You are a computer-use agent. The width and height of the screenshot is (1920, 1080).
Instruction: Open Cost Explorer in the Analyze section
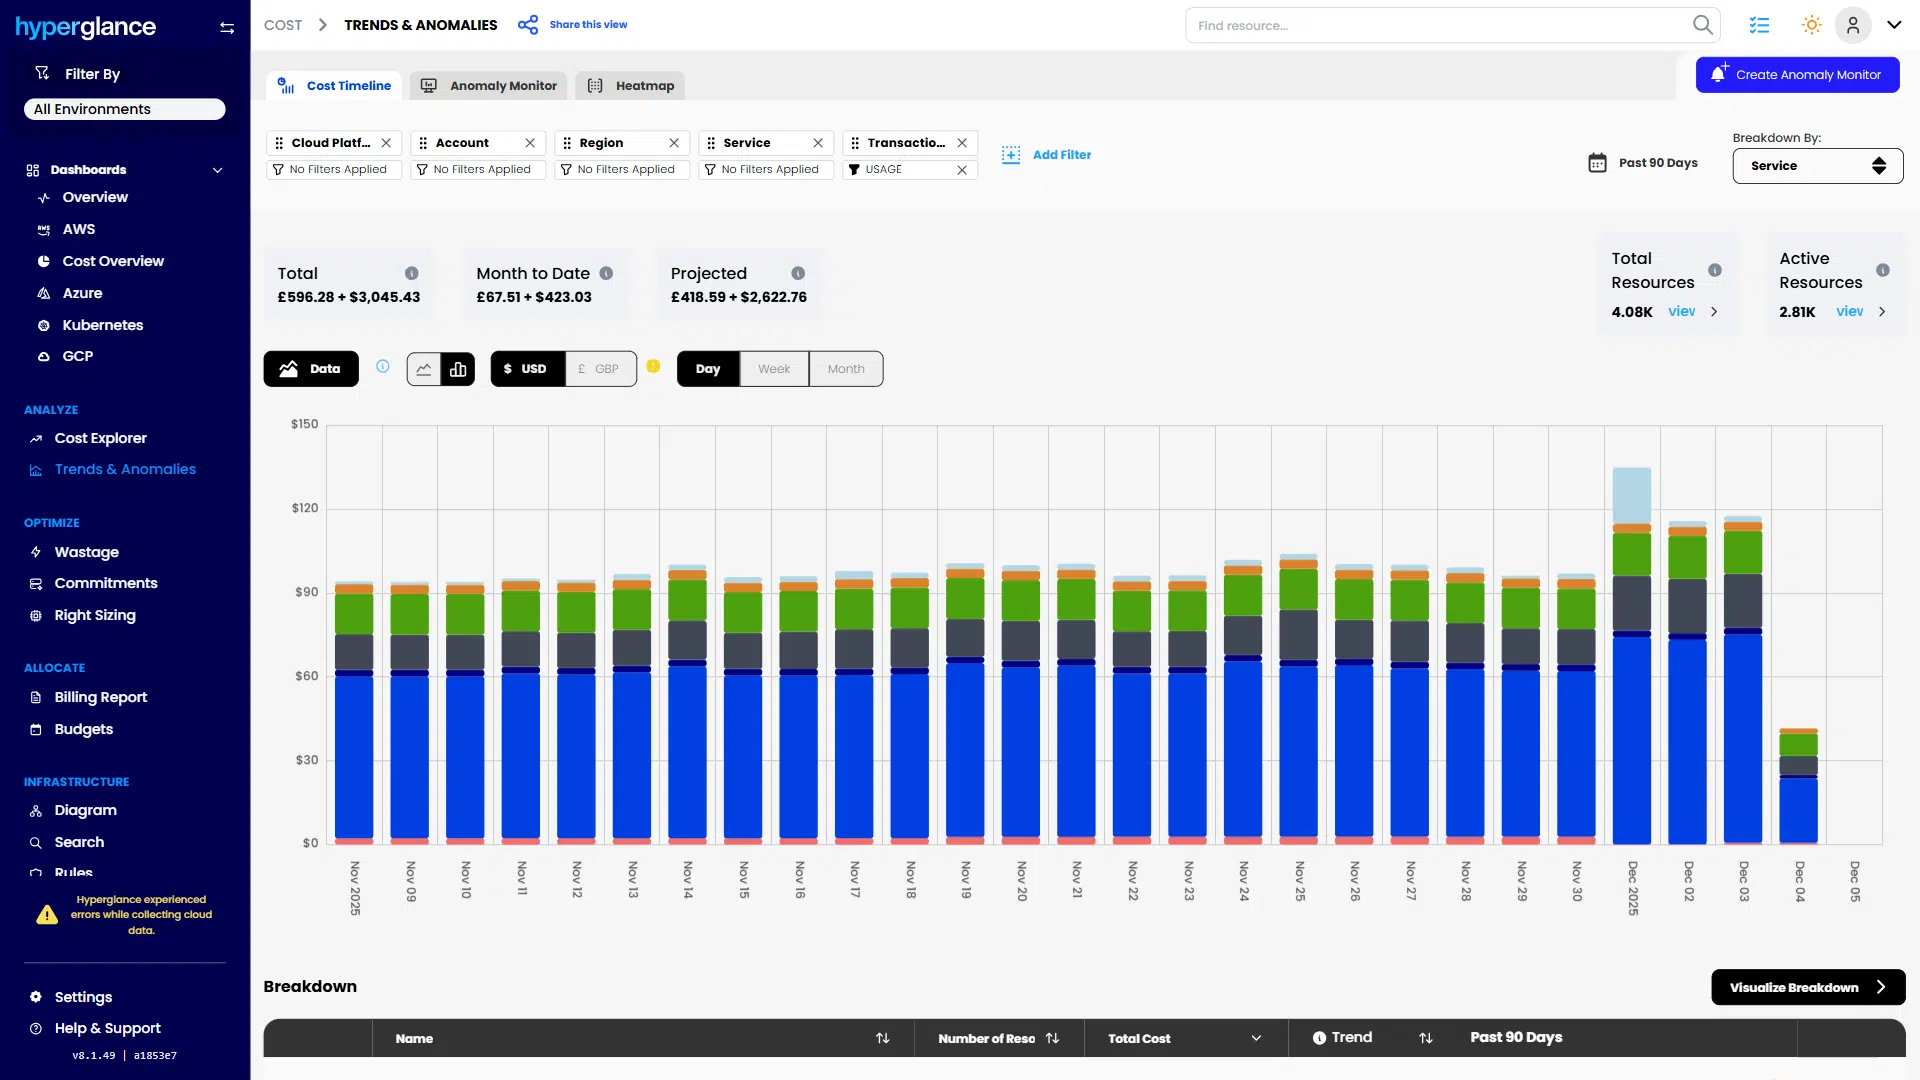pos(100,438)
